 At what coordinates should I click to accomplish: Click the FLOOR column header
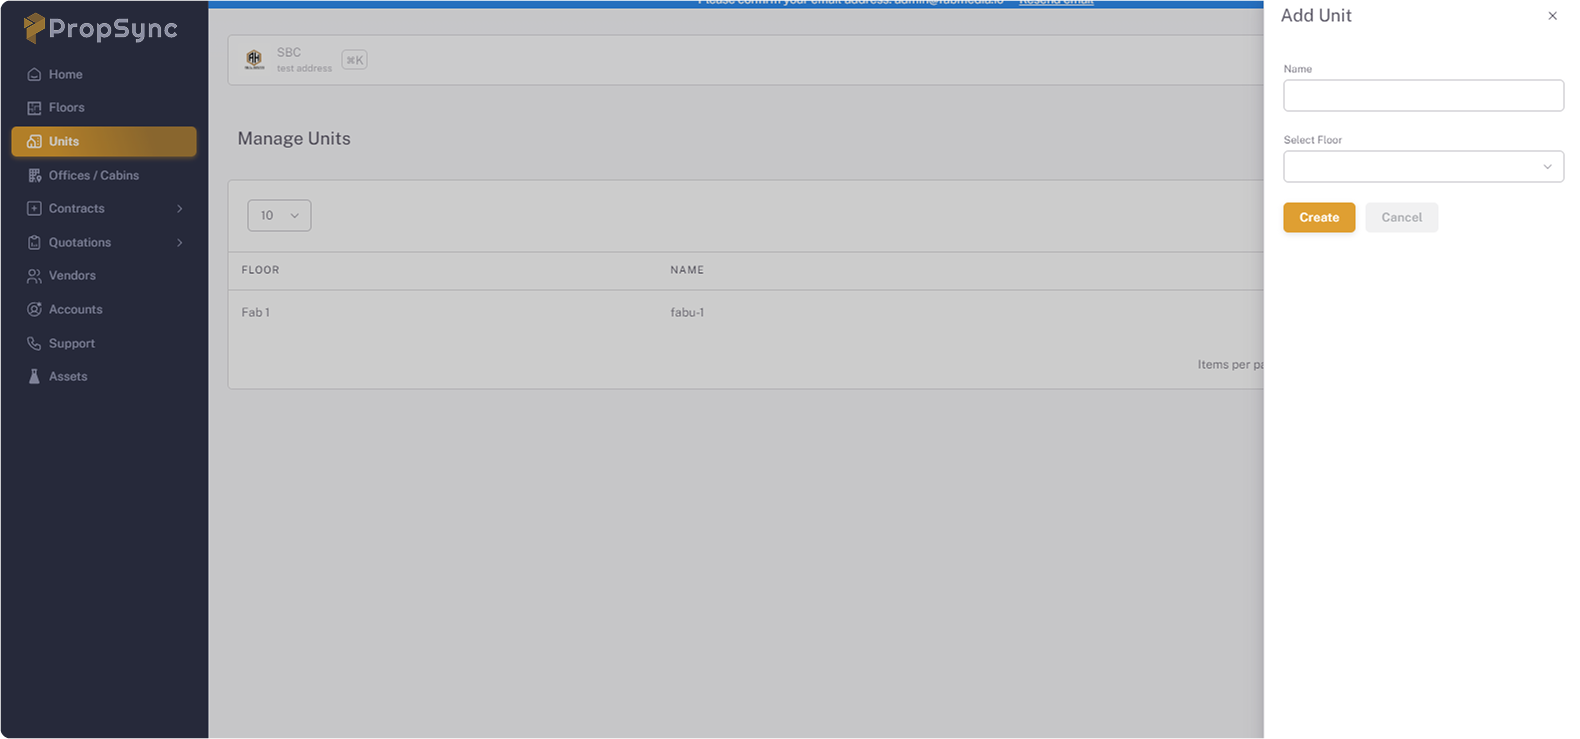260,270
